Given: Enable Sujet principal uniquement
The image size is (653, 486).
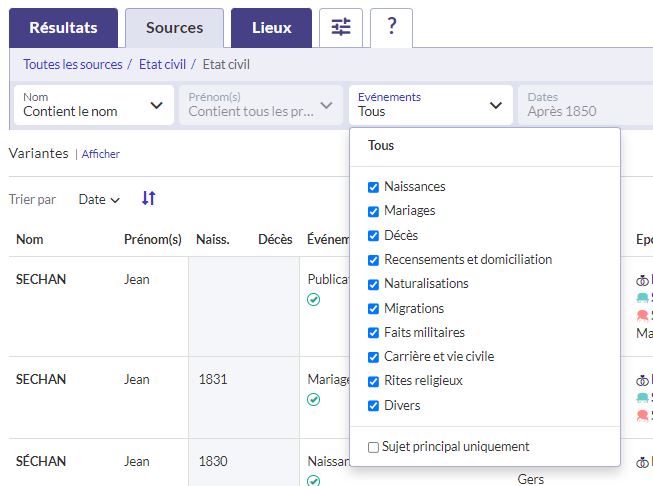Looking at the screenshot, I should (x=374, y=447).
